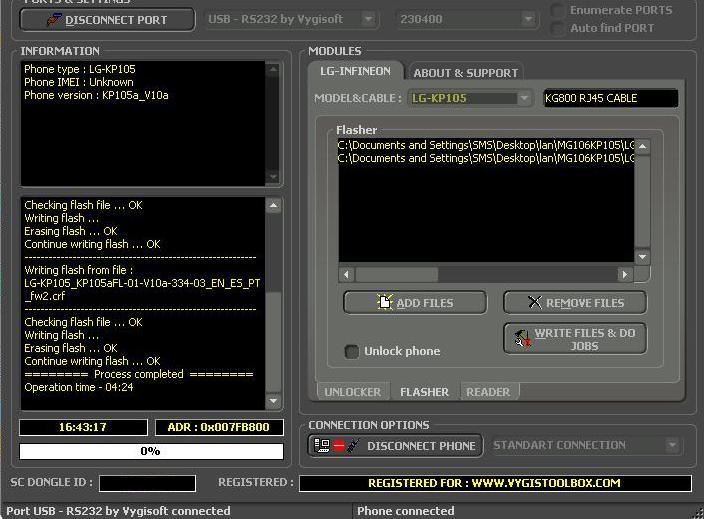Switch to the About & Support tab
The height and width of the screenshot is (519, 704).
pos(466,73)
